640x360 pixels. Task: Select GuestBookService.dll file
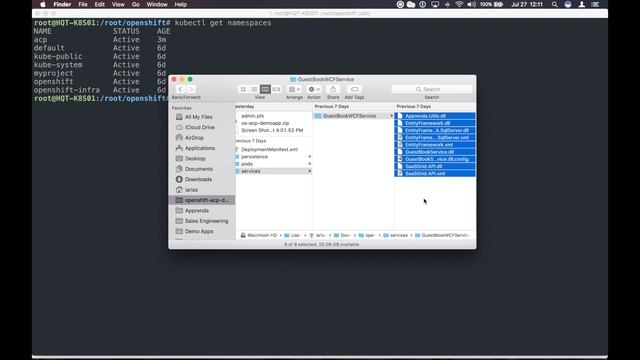tap(435, 152)
